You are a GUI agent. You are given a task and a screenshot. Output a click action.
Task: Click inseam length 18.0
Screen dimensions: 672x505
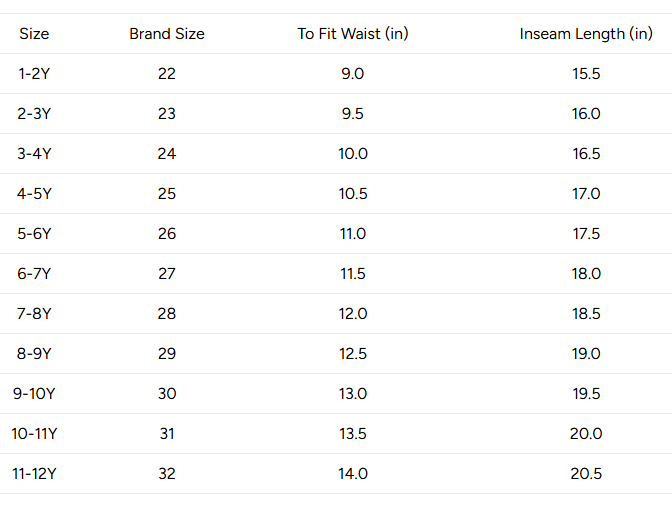coord(586,274)
